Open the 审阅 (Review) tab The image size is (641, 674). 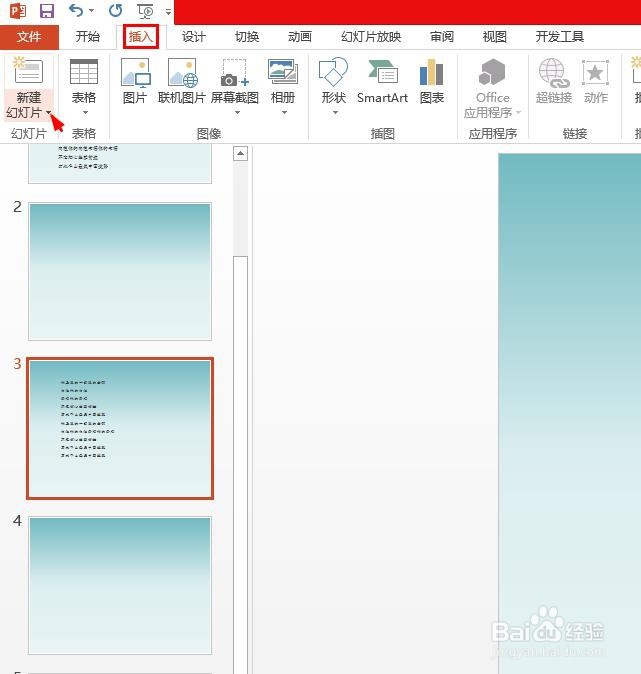(x=442, y=37)
